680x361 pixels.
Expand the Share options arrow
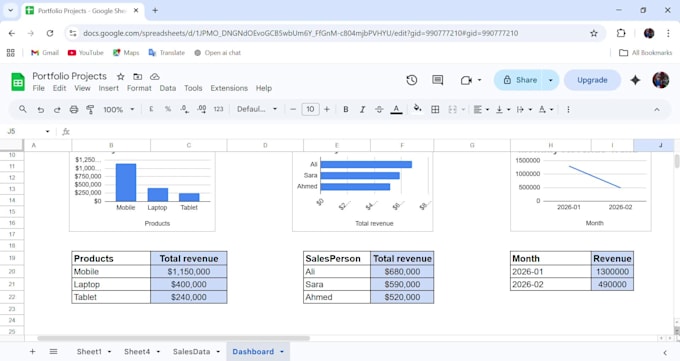tap(551, 80)
